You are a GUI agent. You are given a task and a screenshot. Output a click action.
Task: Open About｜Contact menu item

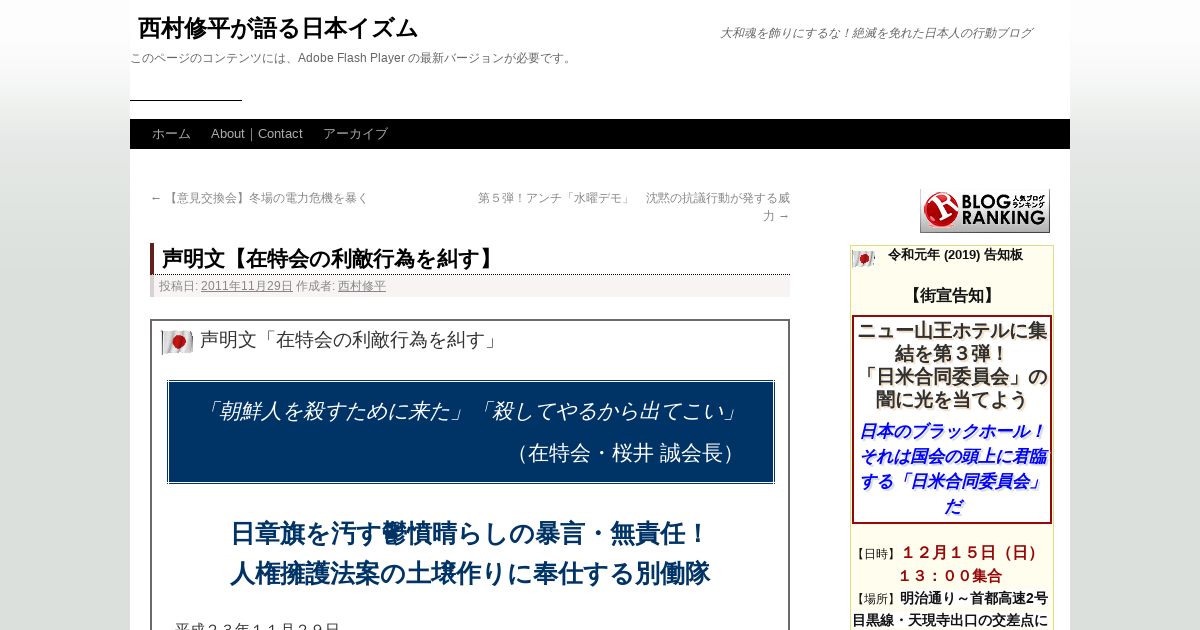(x=257, y=134)
